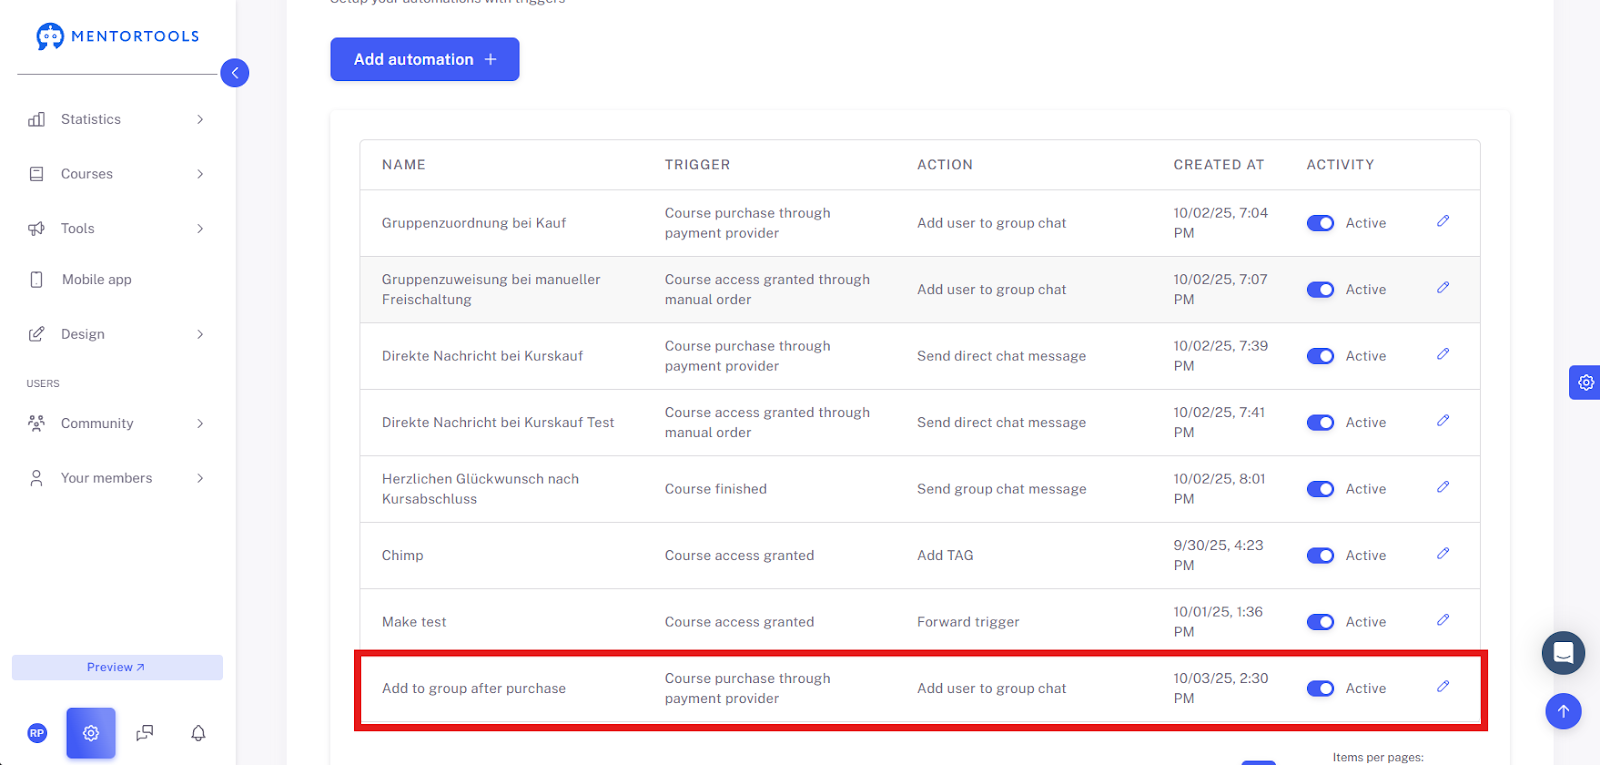This screenshot has height=765, width=1600.
Task: Click the Add automation button
Action: point(425,59)
